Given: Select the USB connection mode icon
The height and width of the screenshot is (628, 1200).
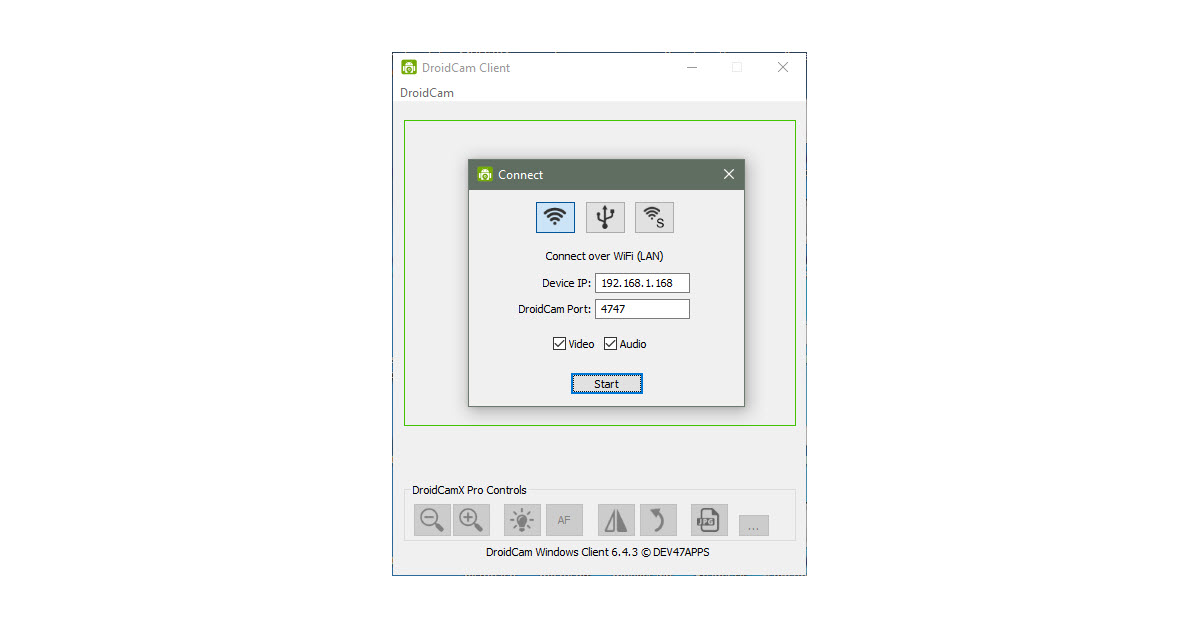Looking at the screenshot, I should [x=605, y=217].
